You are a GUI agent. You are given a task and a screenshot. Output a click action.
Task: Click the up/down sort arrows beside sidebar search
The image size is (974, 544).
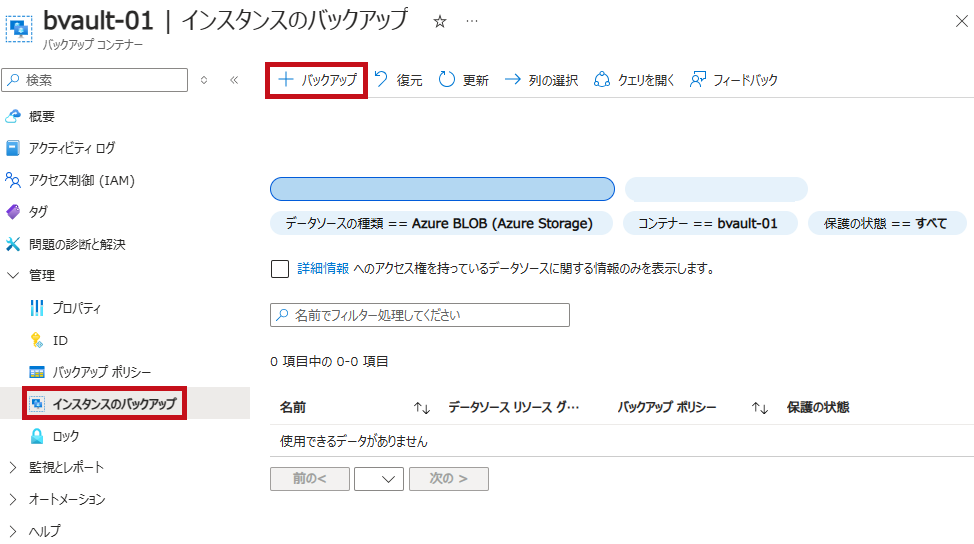click(204, 80)
